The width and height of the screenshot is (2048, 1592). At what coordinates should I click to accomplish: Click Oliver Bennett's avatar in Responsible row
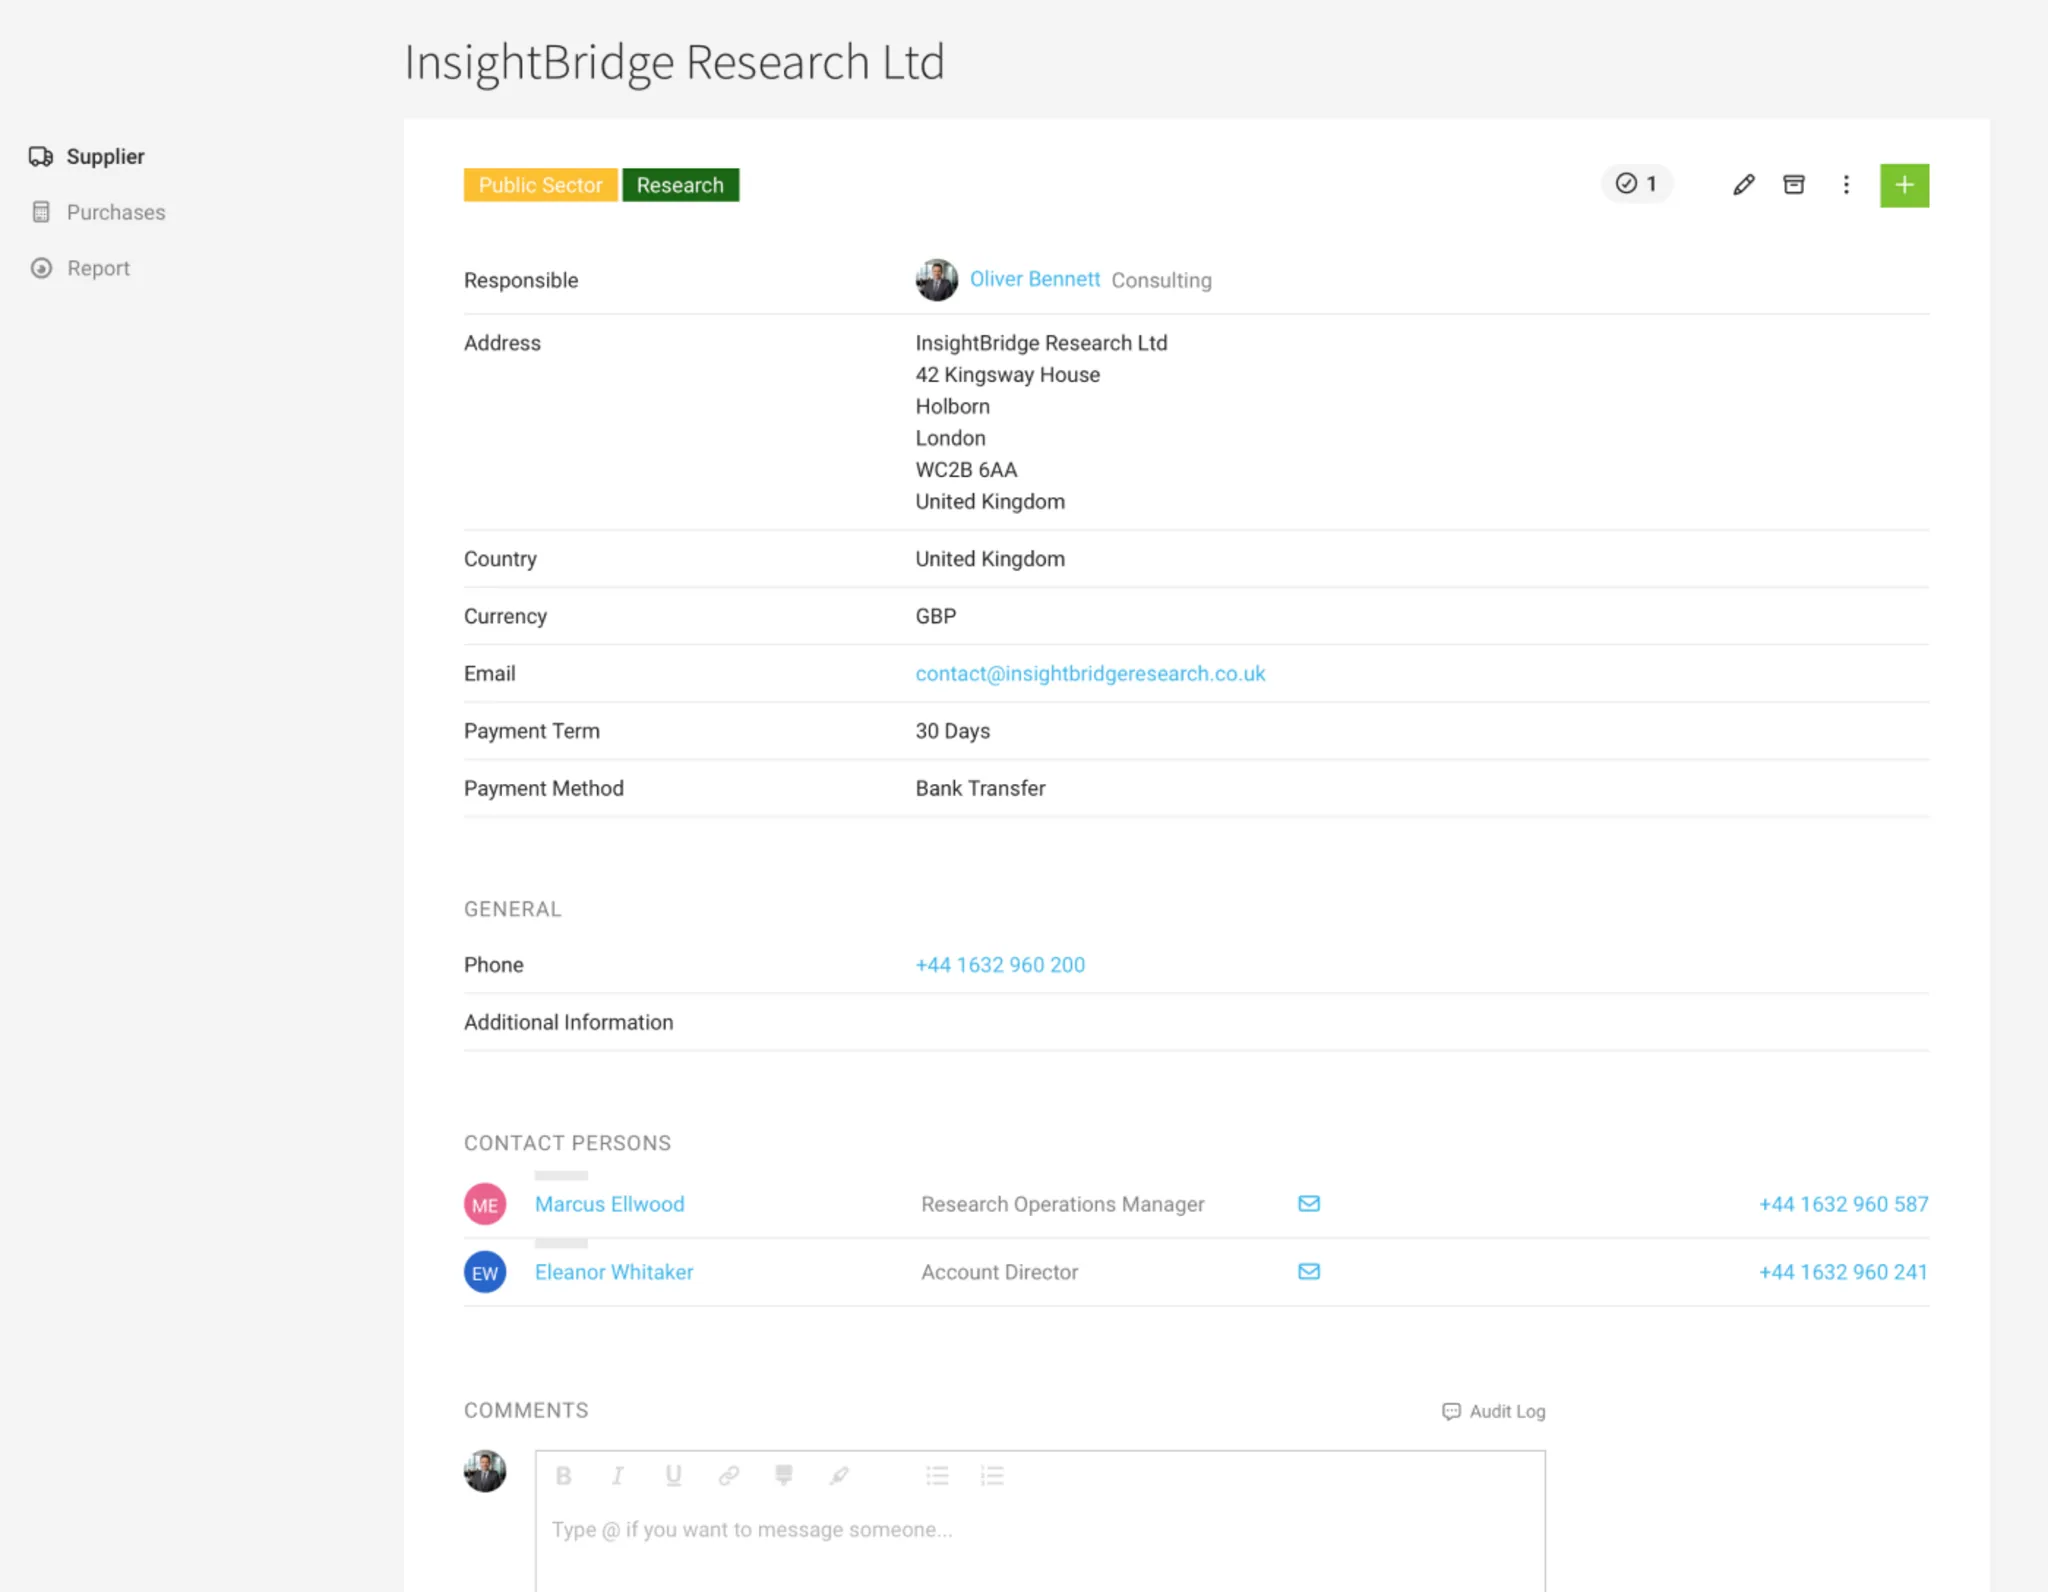[936, 280]
